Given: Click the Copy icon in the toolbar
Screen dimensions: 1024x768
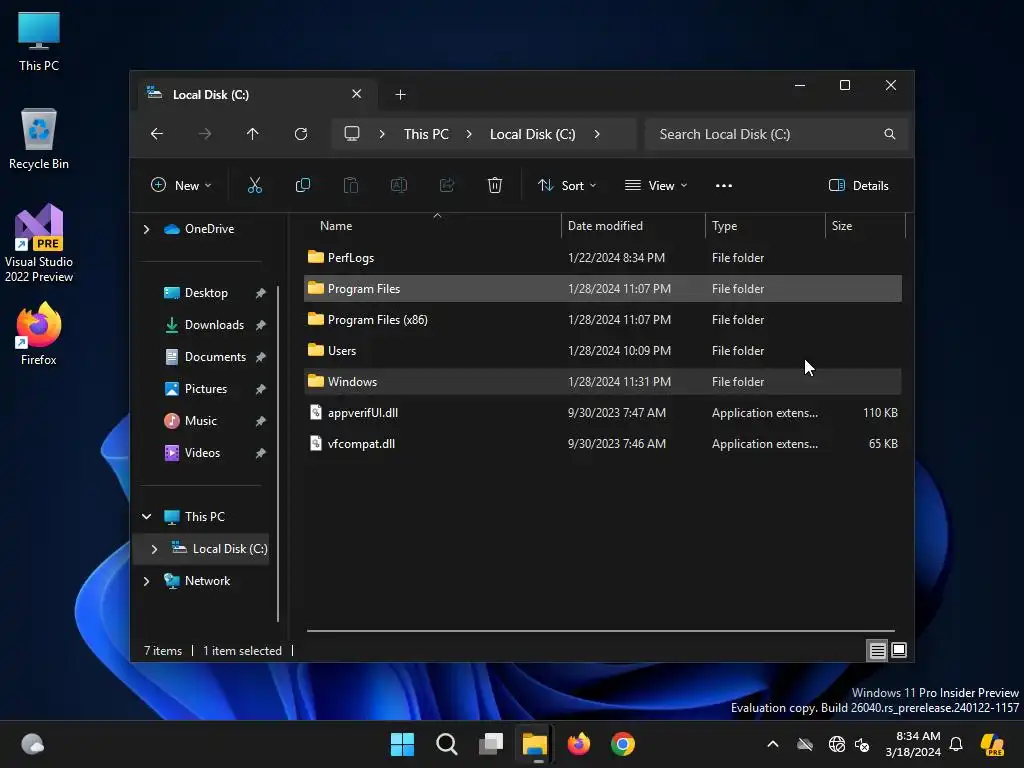Looking at the screenshot, I should (302, 185).
